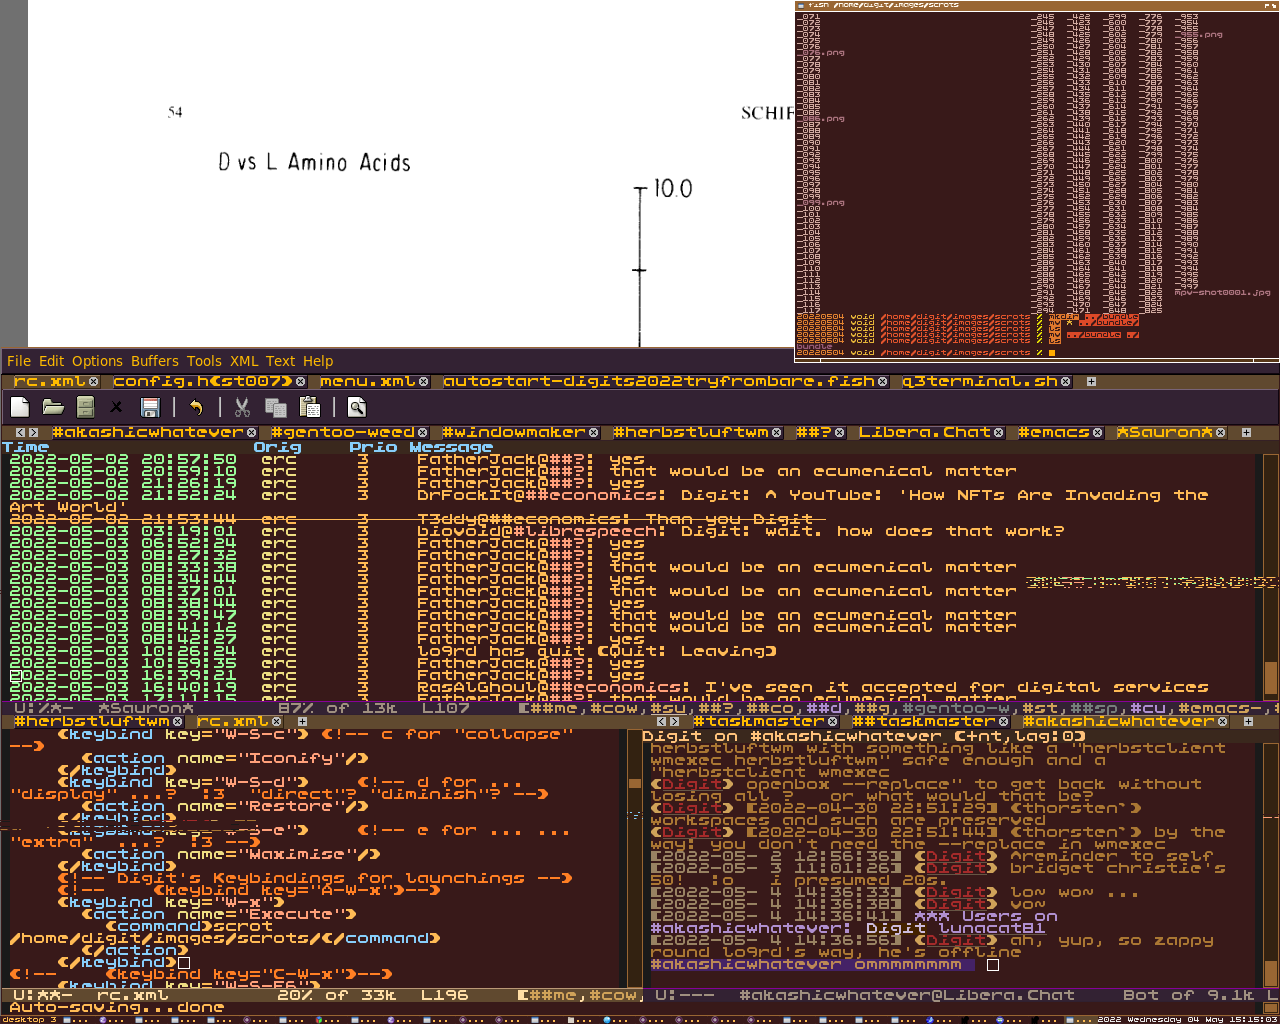Open the Edit menu

52,361
